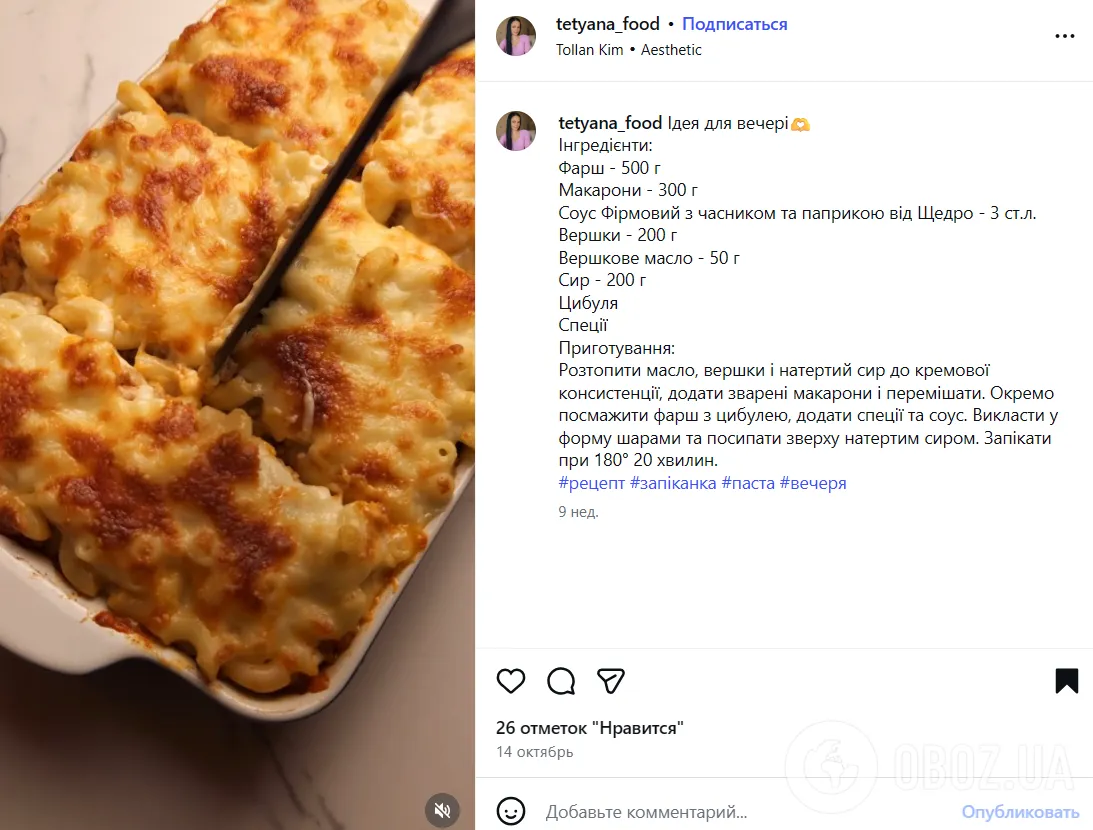Open the tetyana_food username in the header
This screenshot has width=1093, height=830.
tap(607, 23)
